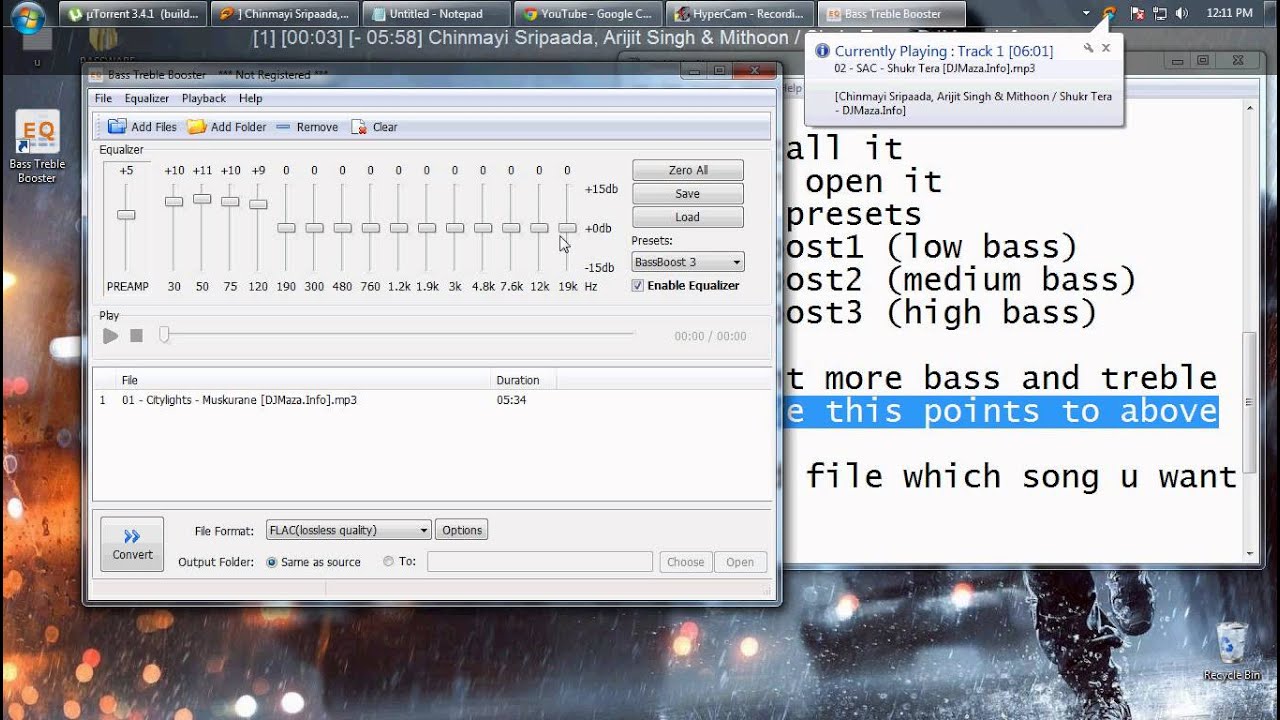Click the 50 Hz equalizer slider handle
The height and width of the screenshot is (720, 1280).
202,199
